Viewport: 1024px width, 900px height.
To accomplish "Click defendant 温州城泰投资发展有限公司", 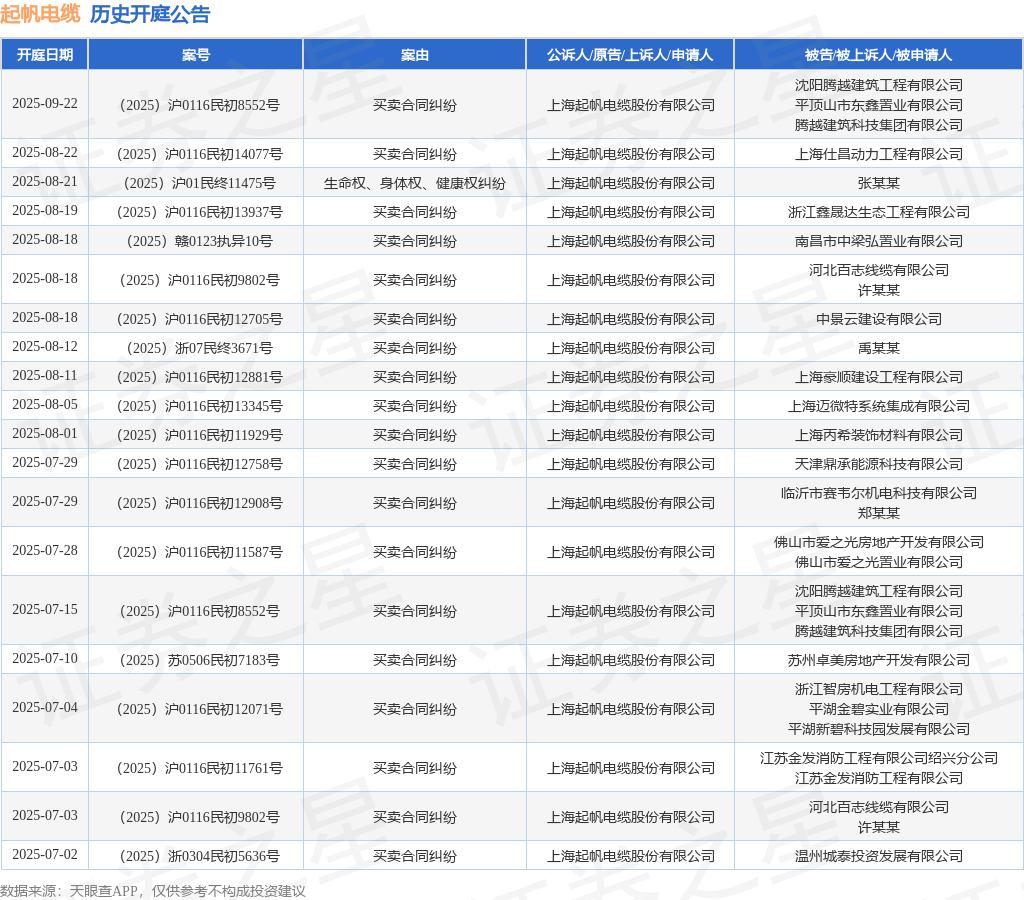I will pos(878,857).
